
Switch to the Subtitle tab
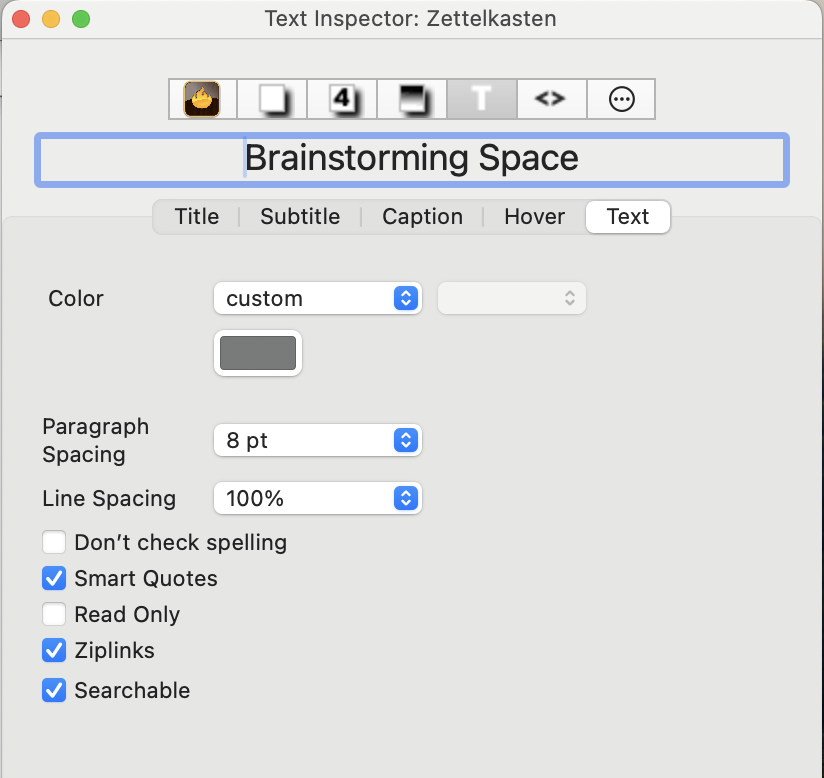coord(300,217)
